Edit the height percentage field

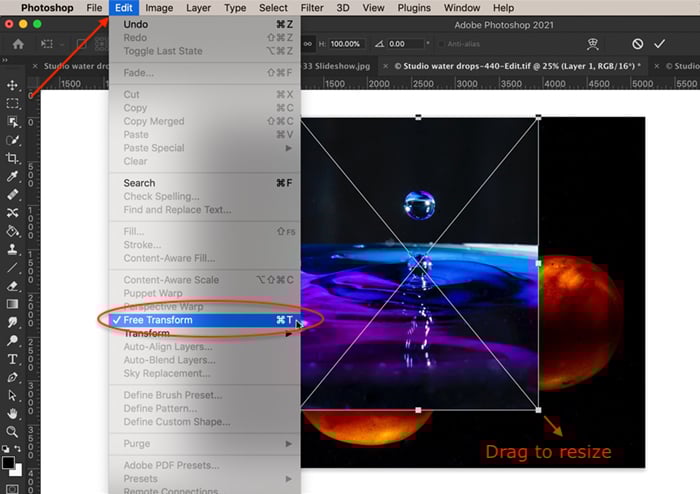tap(346, 44)
